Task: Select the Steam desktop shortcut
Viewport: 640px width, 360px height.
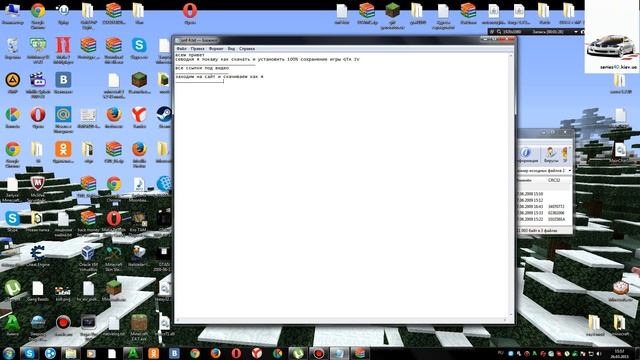Action: 164,118
